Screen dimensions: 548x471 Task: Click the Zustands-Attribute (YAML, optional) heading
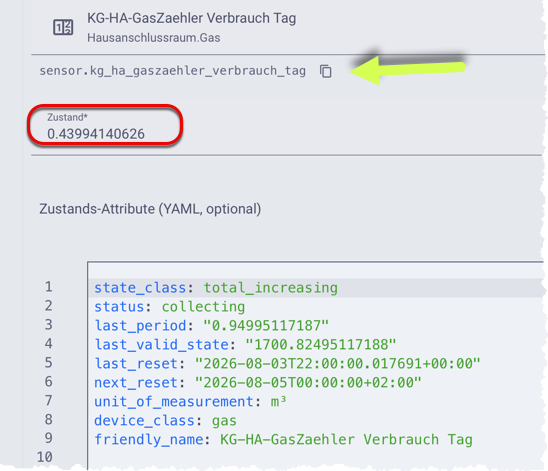point(150,209)
